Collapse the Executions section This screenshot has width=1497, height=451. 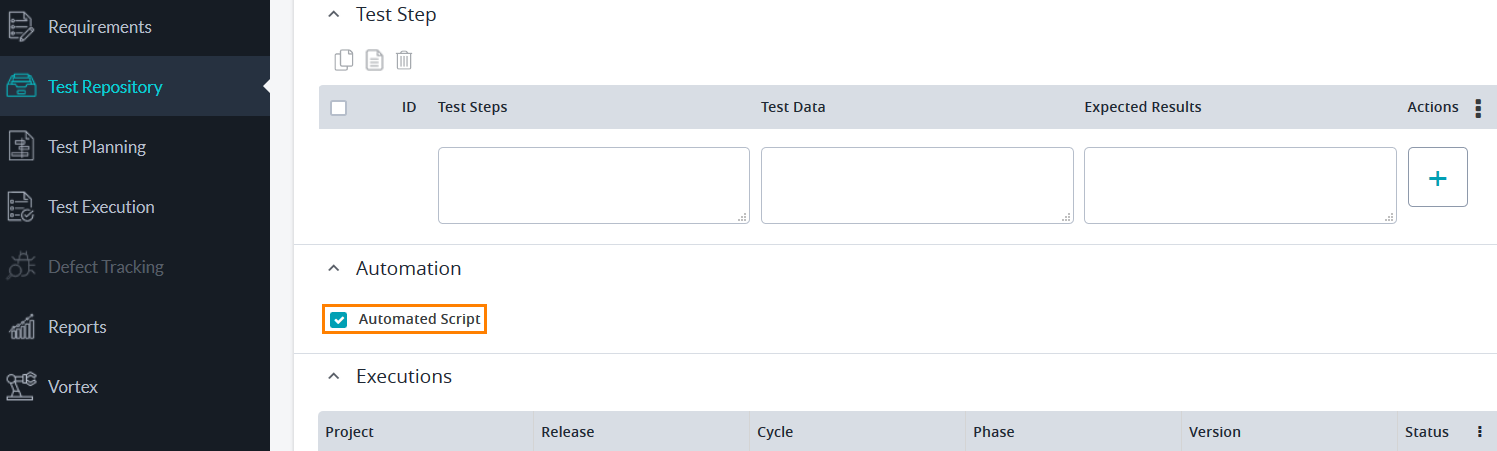tap(334, 377)
